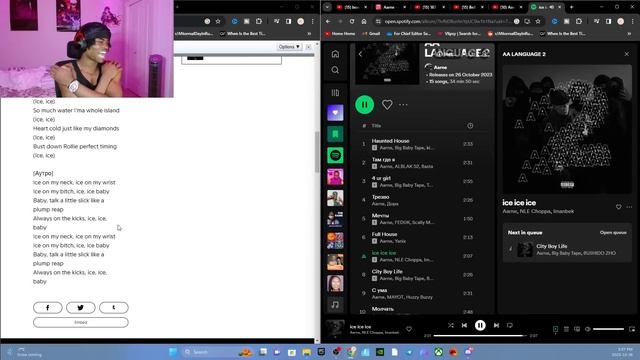Switch to the Spotify browser tab
This screenshot has height=360, width=640.
[x=545, y=7]
